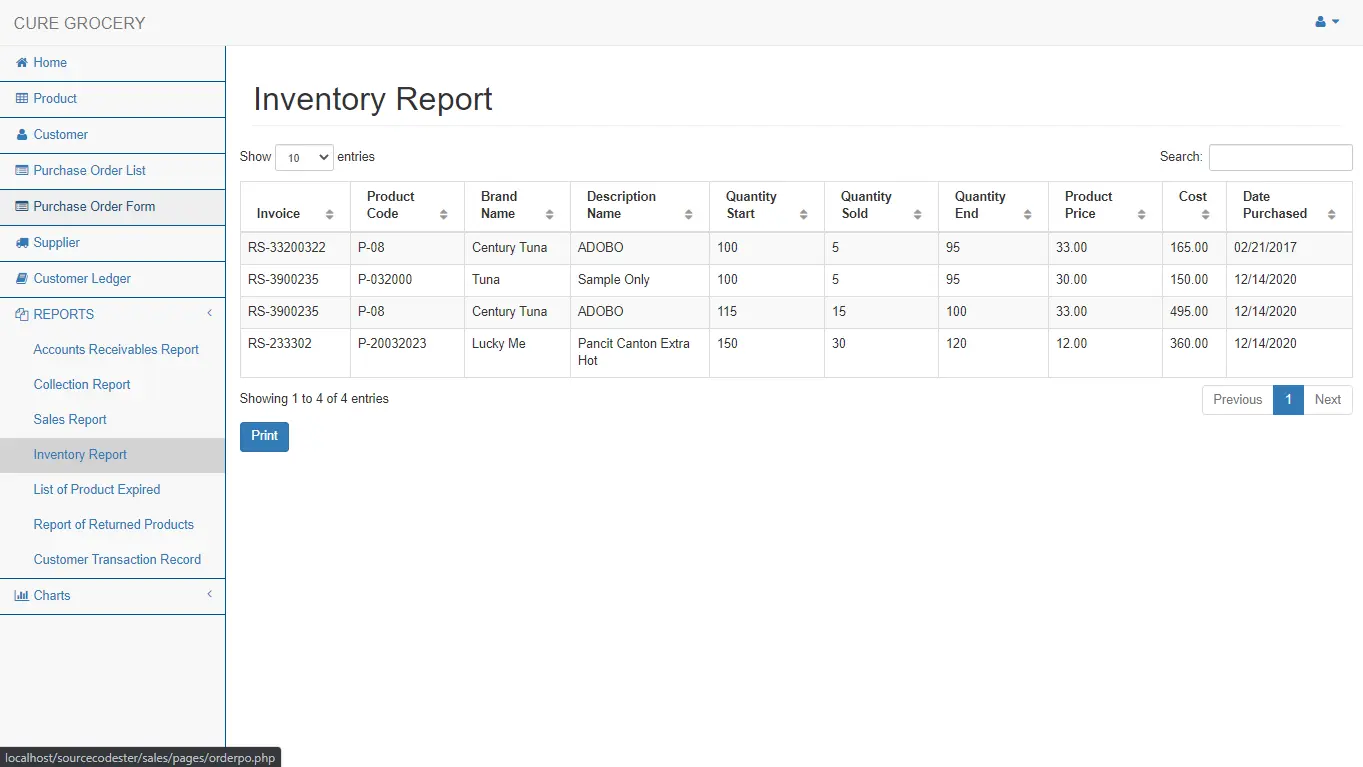Click the CURE GROCERY brand link

pyautogui.click(x=80, y=23)
